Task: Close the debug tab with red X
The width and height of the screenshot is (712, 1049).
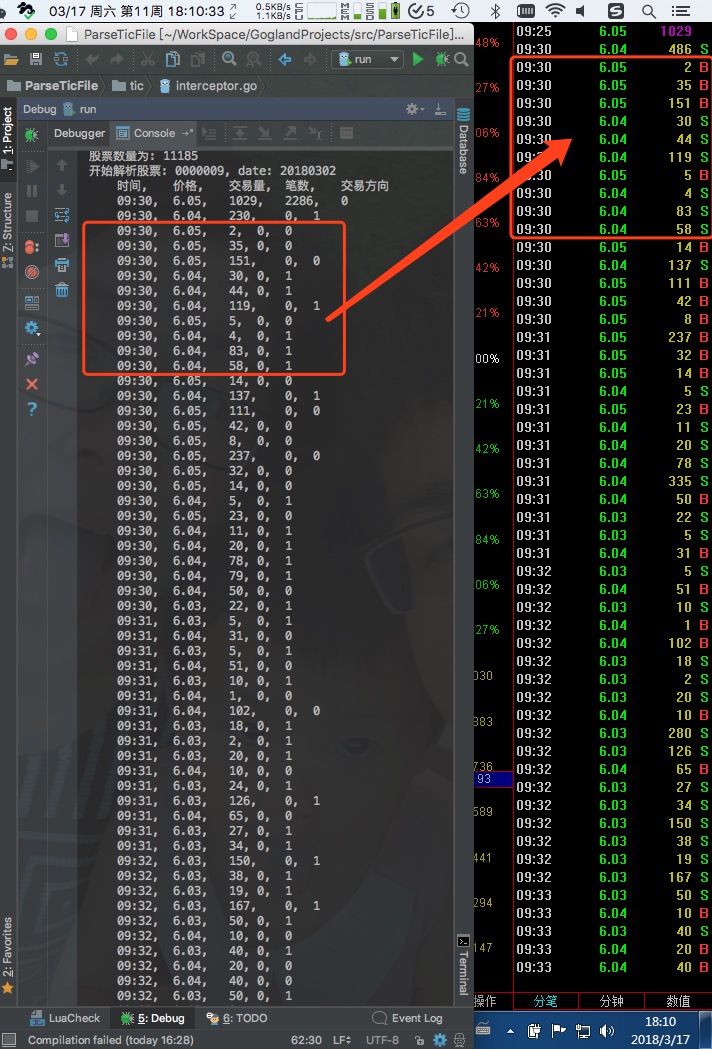Action: [31, 384]
